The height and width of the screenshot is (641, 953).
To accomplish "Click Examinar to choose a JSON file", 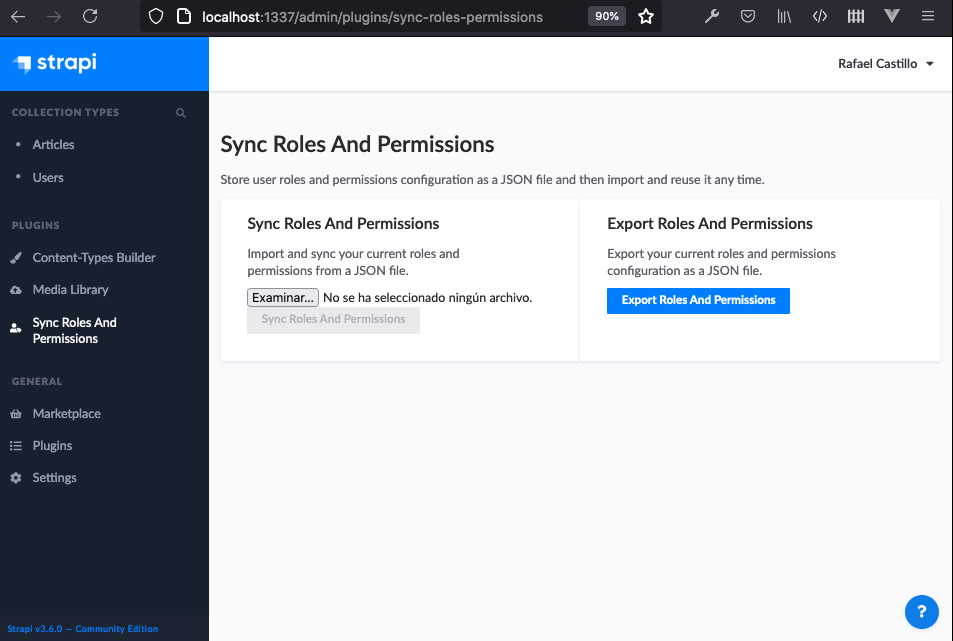I will click(x=282, y=297).
